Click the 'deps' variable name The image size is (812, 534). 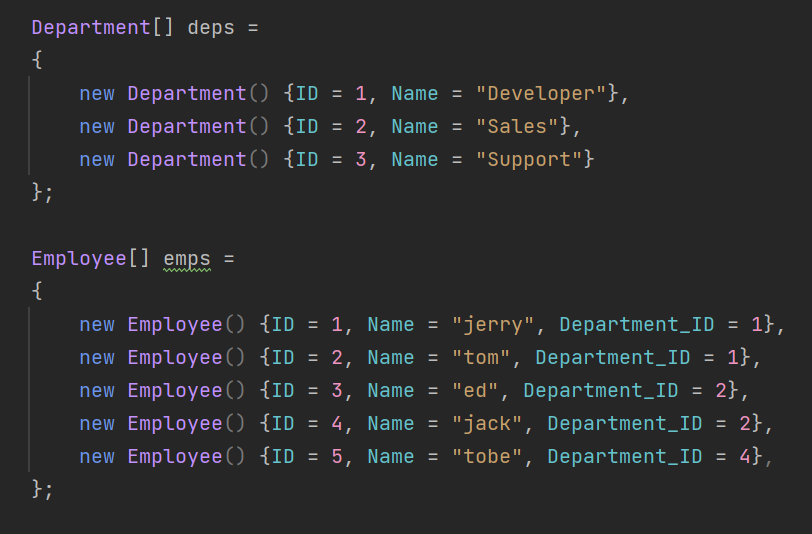pos(211,28)
